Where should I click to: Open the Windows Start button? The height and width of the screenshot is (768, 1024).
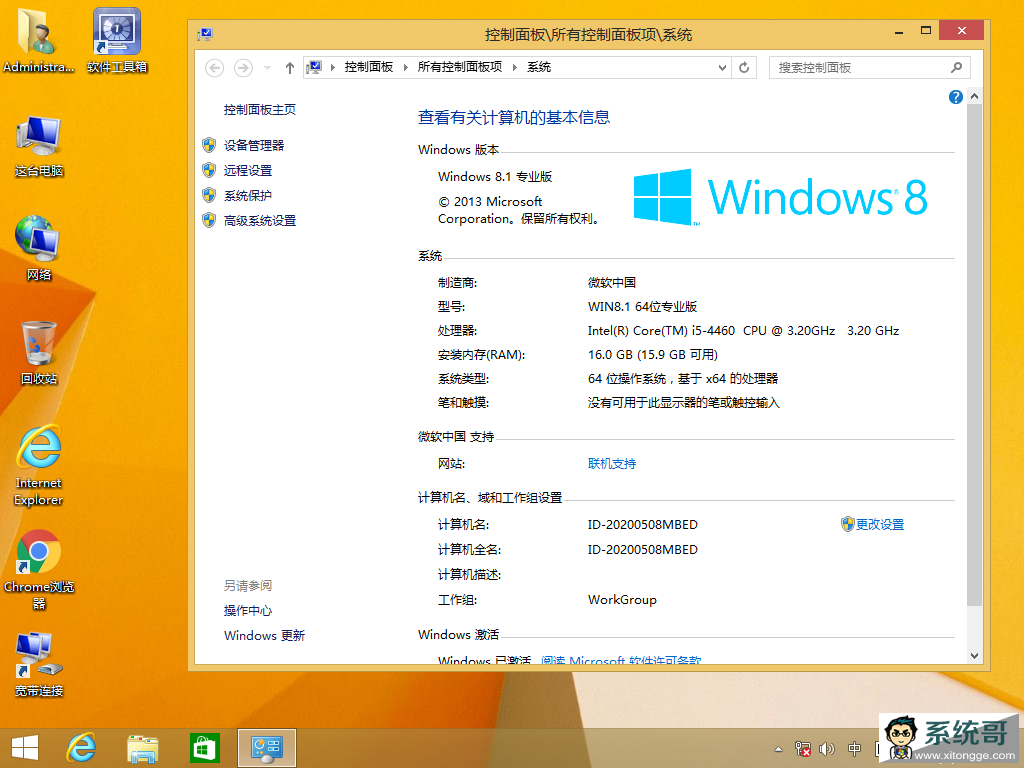(x=25, y=748)
